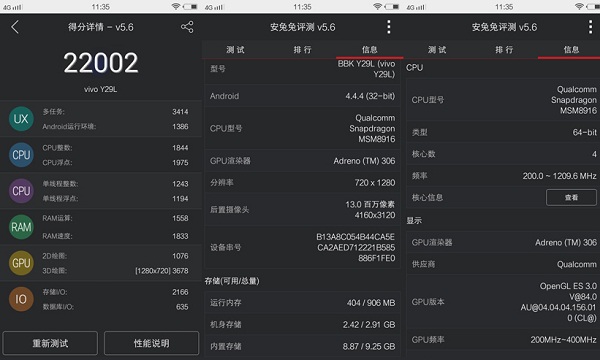Tap the GPU version value OpenGL ES 3.0
Image resolution: width=600 pixels, height=360 pixels.
[x=568, y=286]
